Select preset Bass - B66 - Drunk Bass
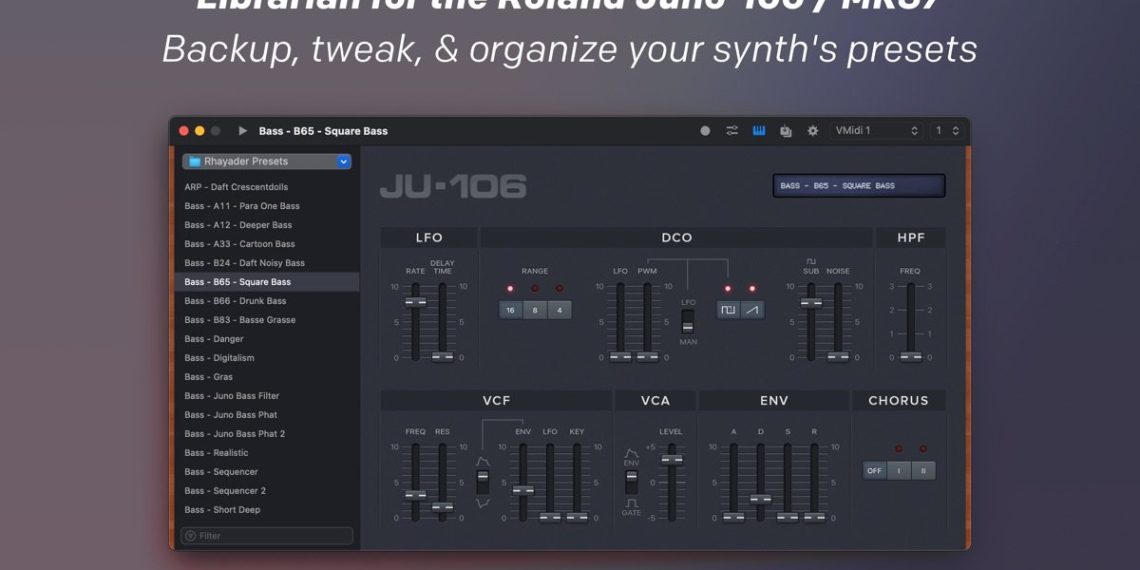 click(235, 301)
